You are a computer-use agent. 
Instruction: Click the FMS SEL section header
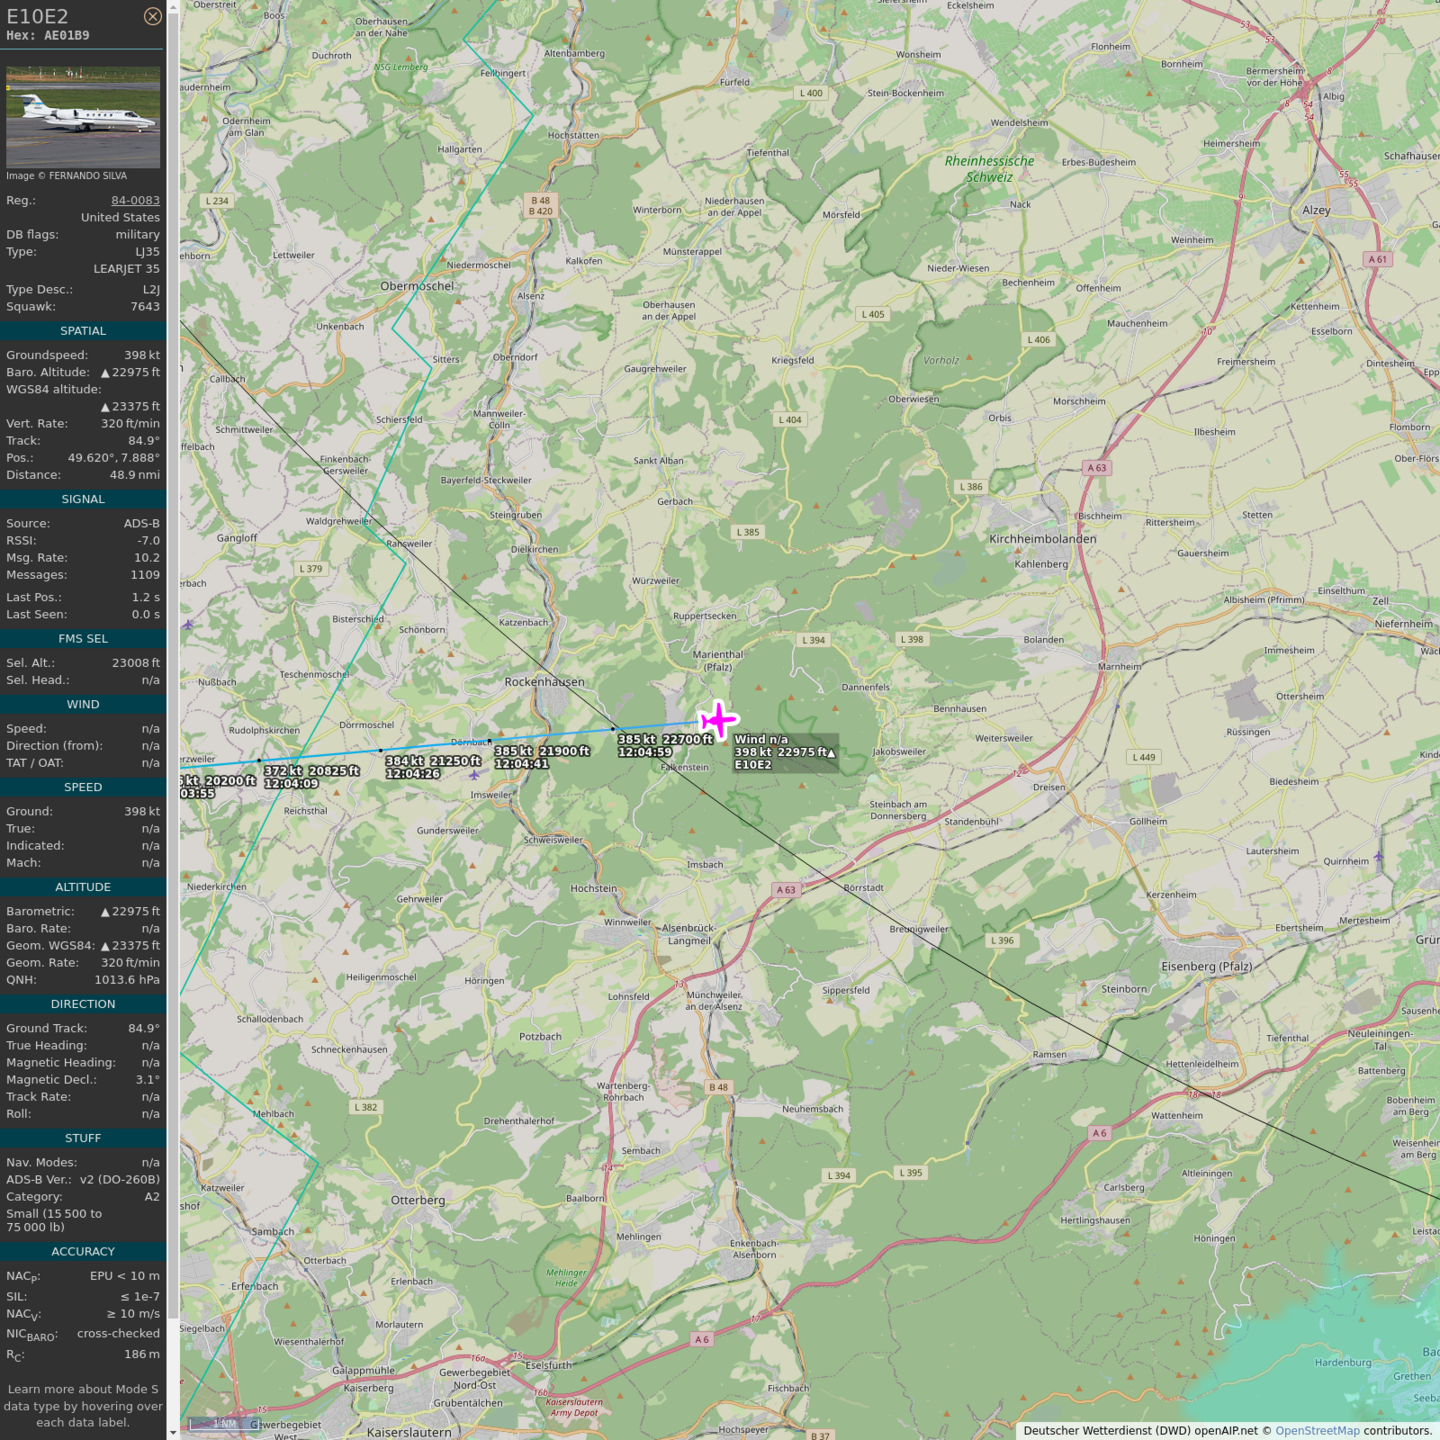(83, 639)
